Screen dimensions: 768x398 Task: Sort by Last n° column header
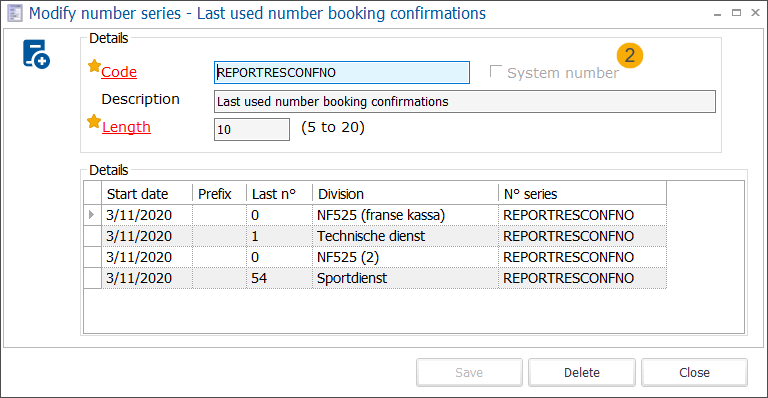tap(279, 194)
